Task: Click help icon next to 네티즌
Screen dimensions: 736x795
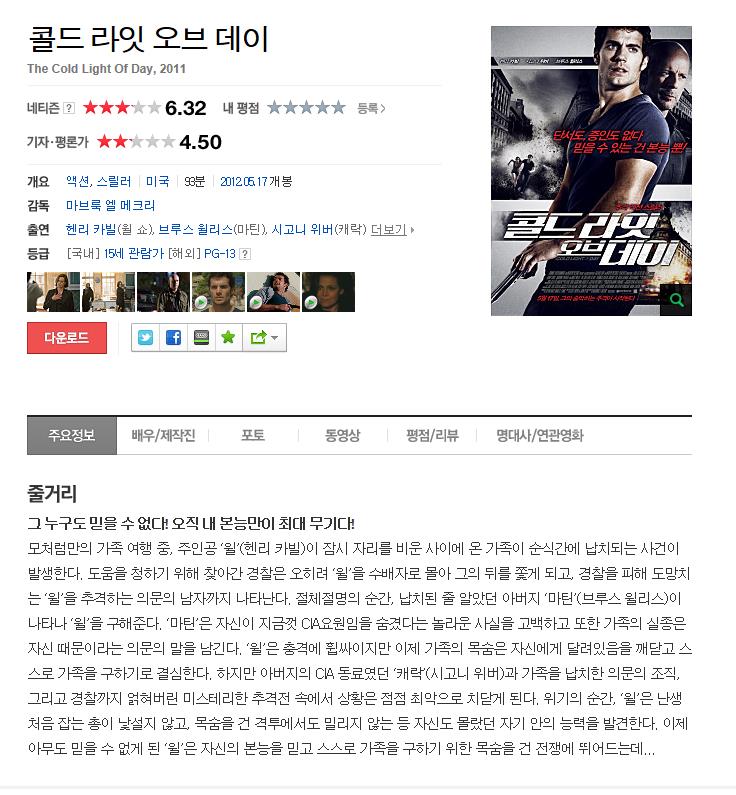Action: pyautogui.click(x=69, y=108)
